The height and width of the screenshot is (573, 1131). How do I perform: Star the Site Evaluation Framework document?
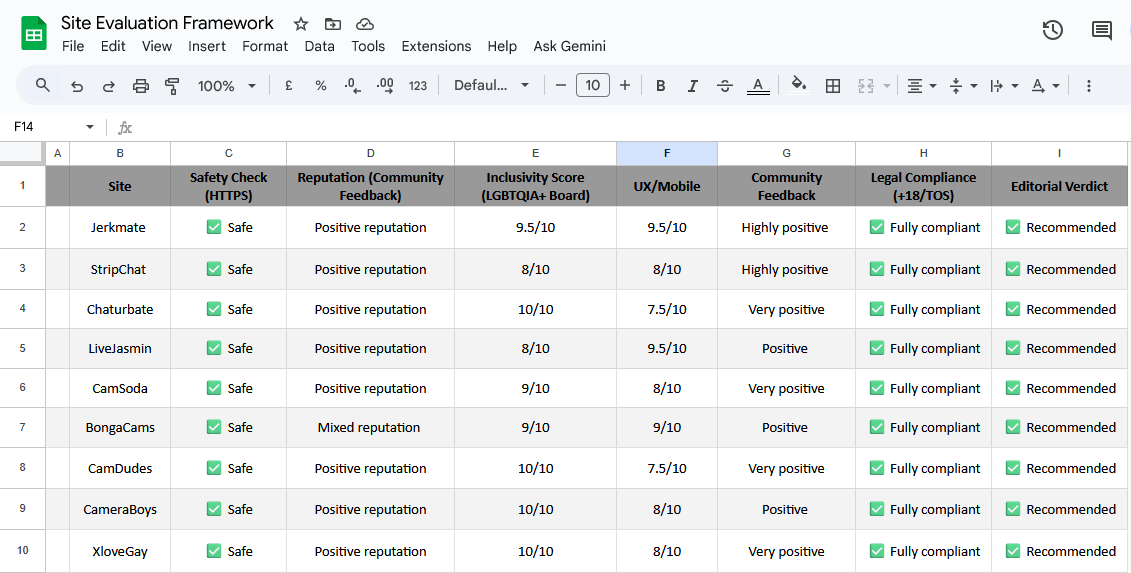click(x=301, y=24)
